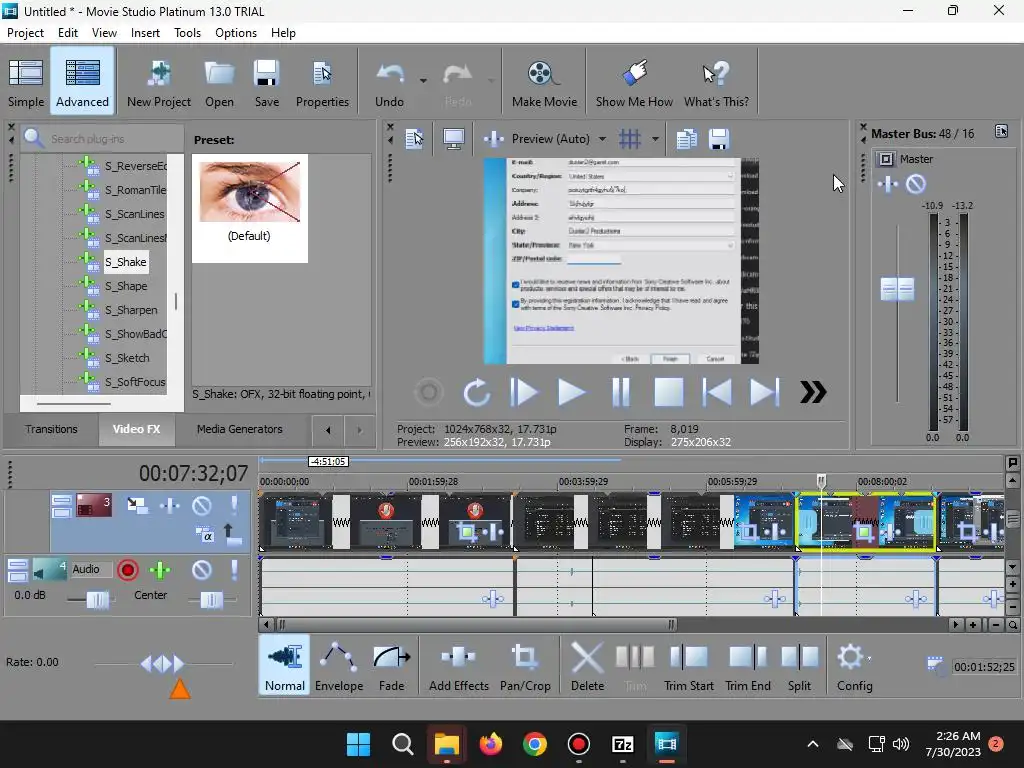Open Google Chrome from taskbar
The height and width of the screenshot is (768, 1024).
point(534,744)
